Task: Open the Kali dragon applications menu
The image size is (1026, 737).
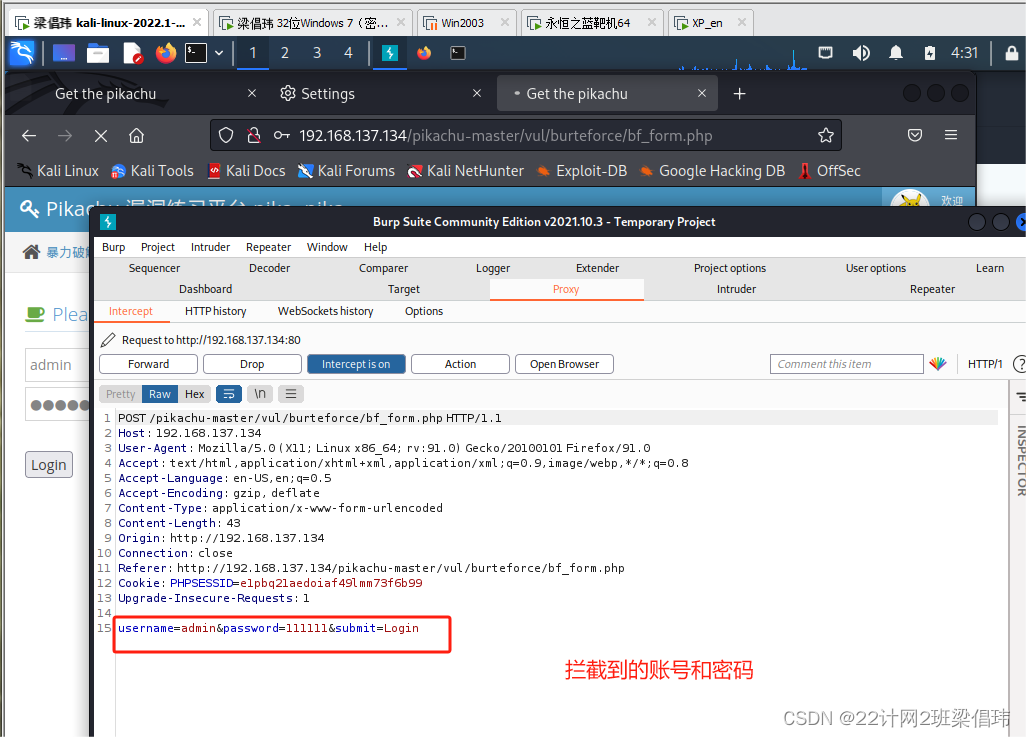Action: [x=22, y=53]
